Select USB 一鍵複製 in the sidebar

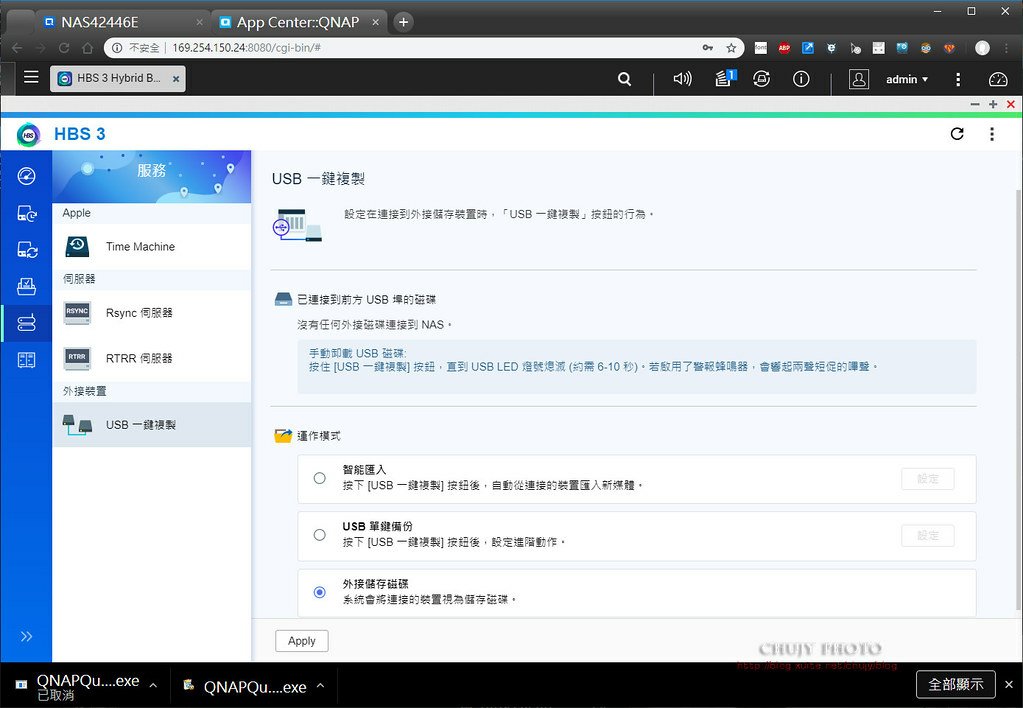(x=151, y=425)
